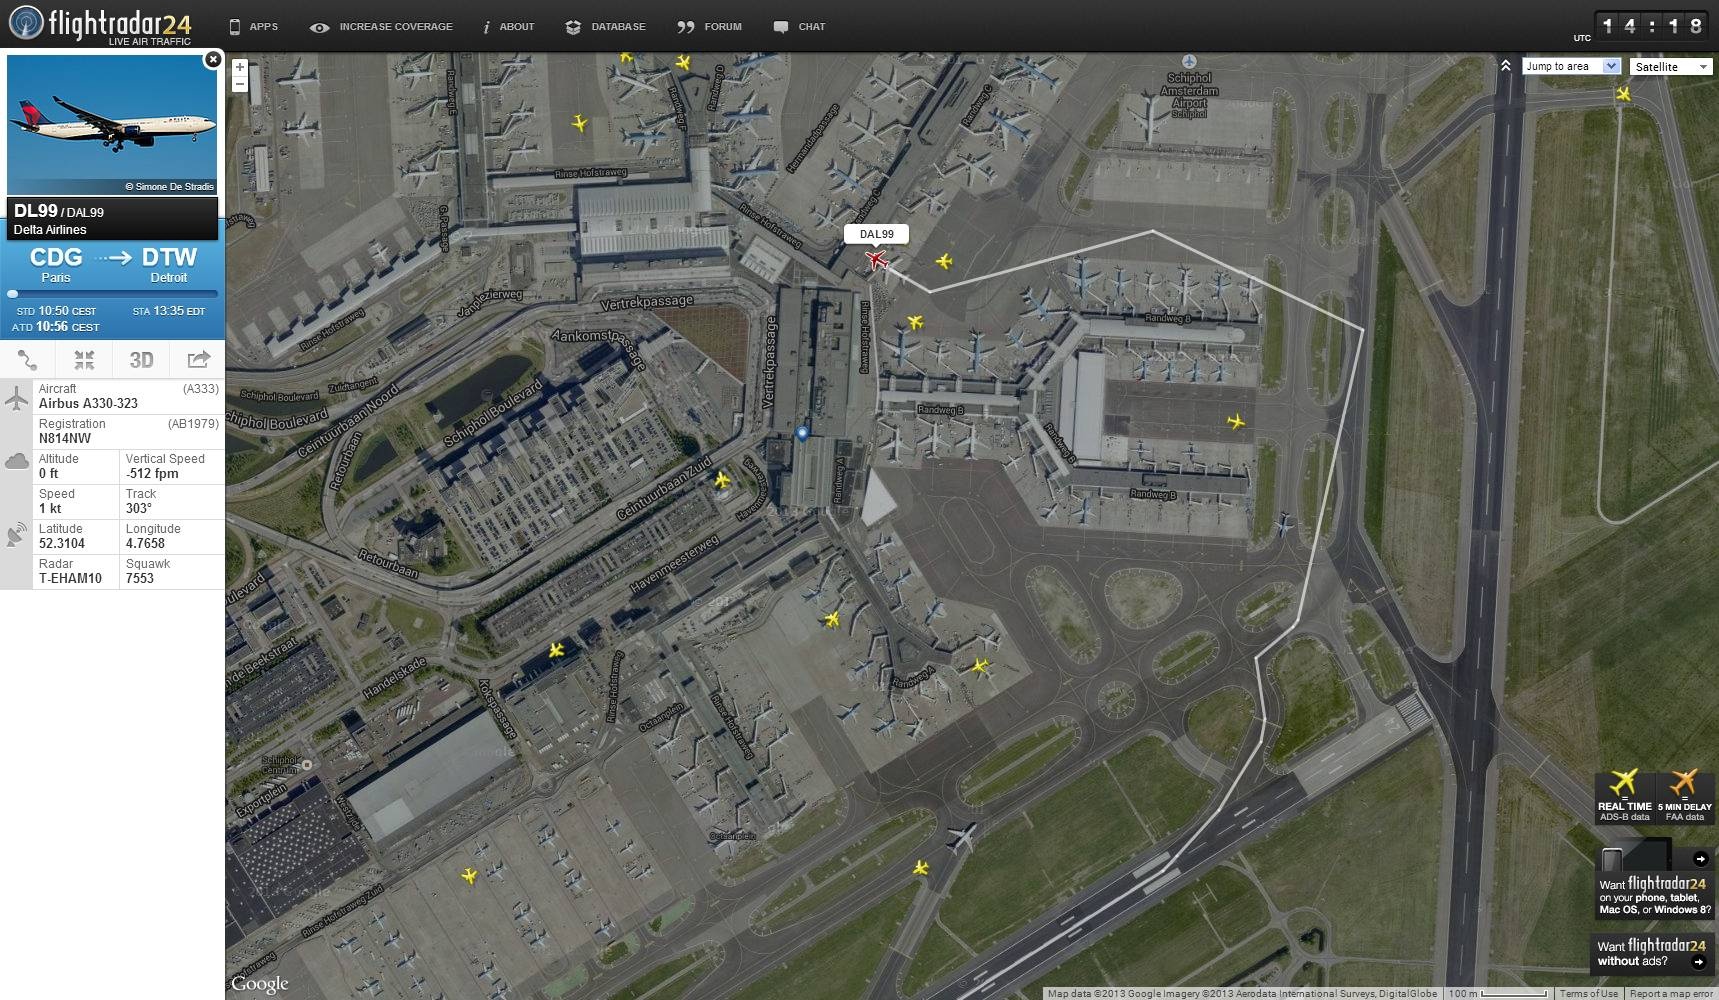Open the About menu
Image resolution: width=1719 pixels, height=1000 pixels.
tap(508, 27)
